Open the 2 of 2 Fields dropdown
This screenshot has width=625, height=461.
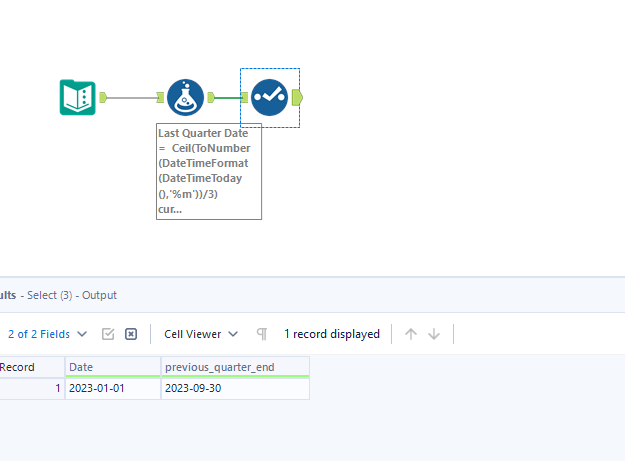47,334
